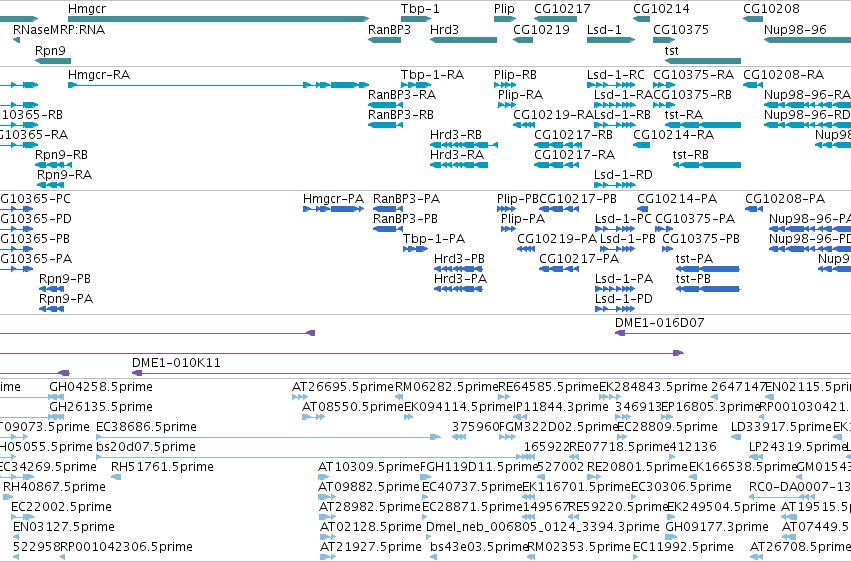Screen dimensions: 851x562
Task: Select the RanBP3-RA transcript label
Action: tap(402, 95)
